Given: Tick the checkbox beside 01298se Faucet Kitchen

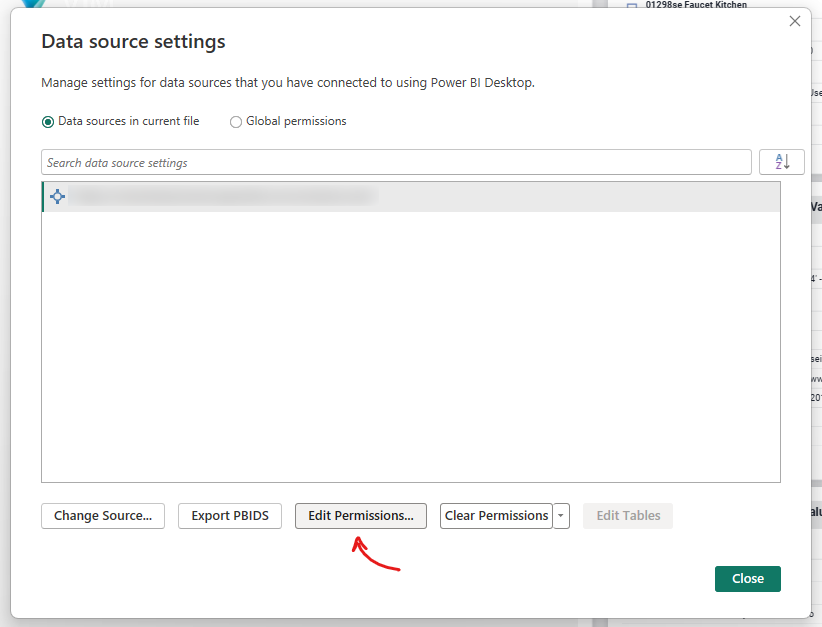Looking at the screenshot, I should 632,6.
